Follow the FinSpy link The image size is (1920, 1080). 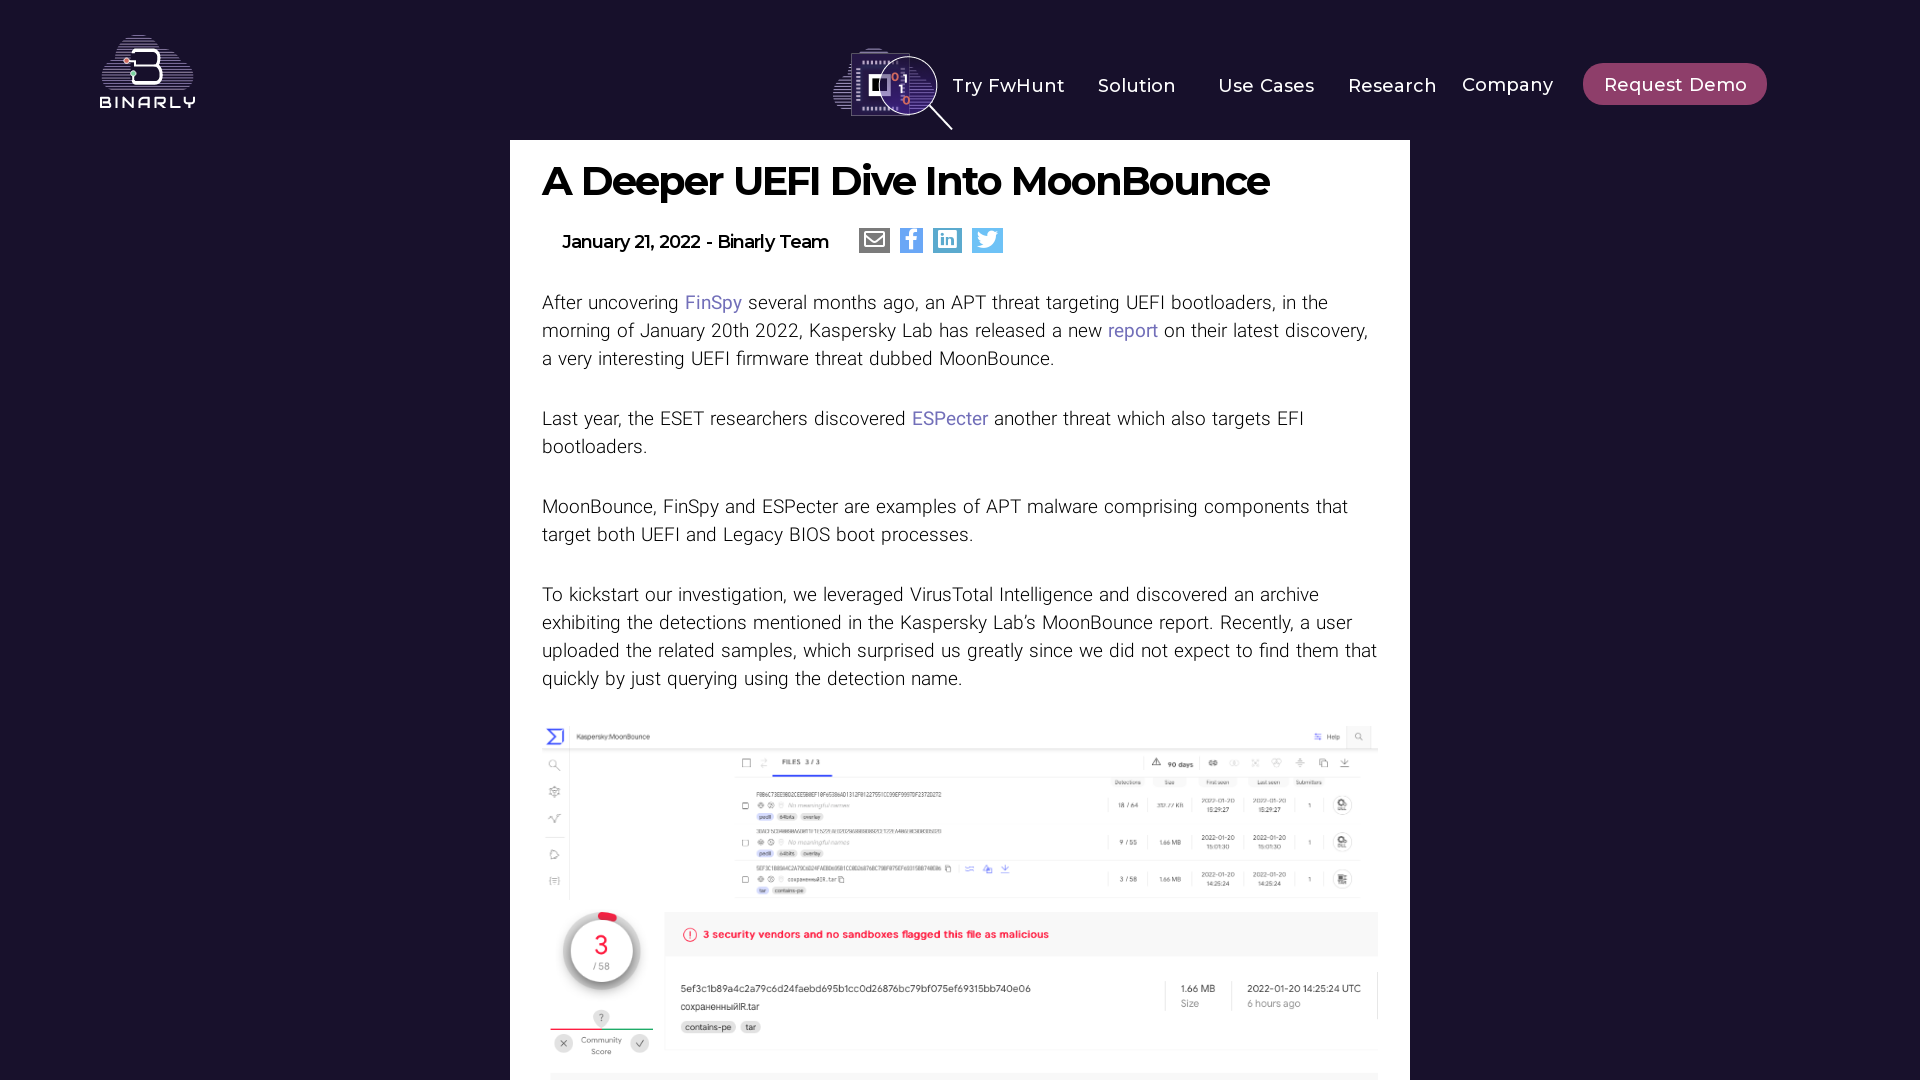[713, 303]
